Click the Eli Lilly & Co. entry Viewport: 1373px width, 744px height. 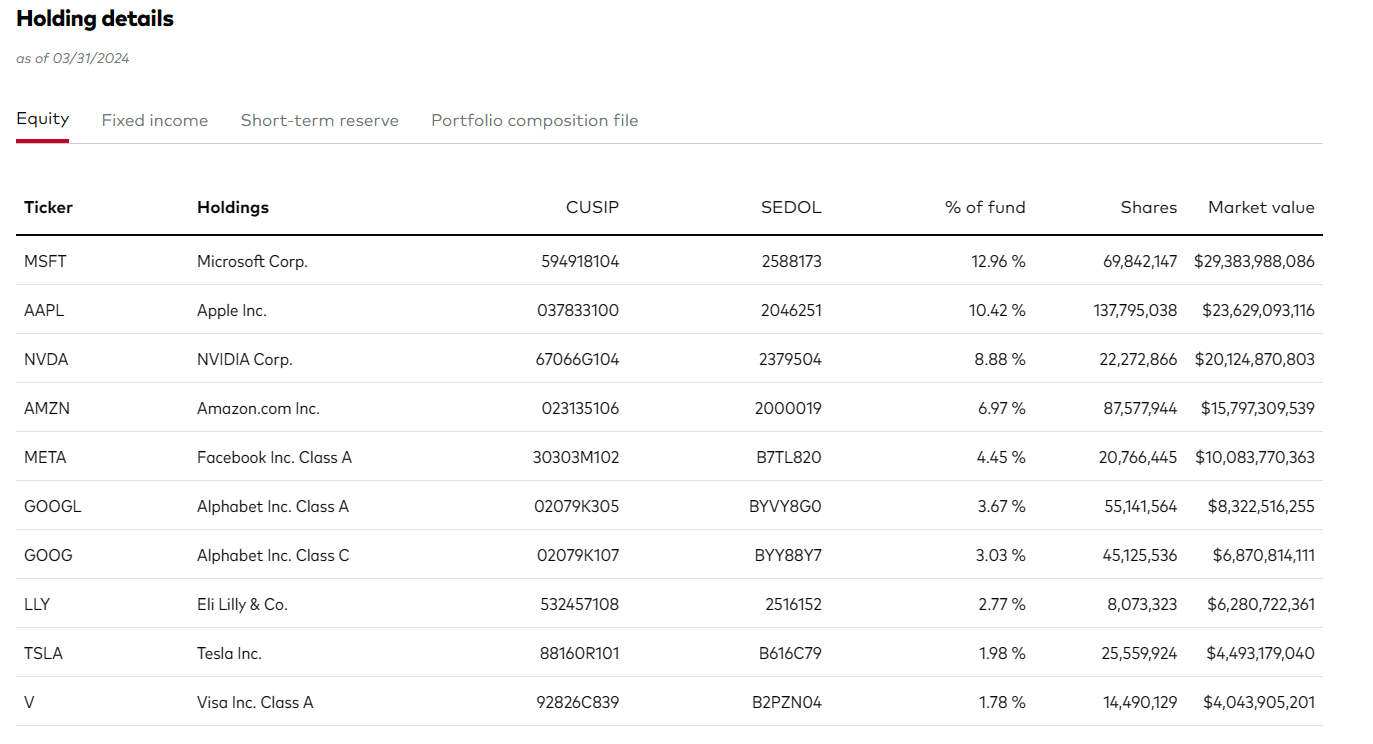(x=240, y=604)
